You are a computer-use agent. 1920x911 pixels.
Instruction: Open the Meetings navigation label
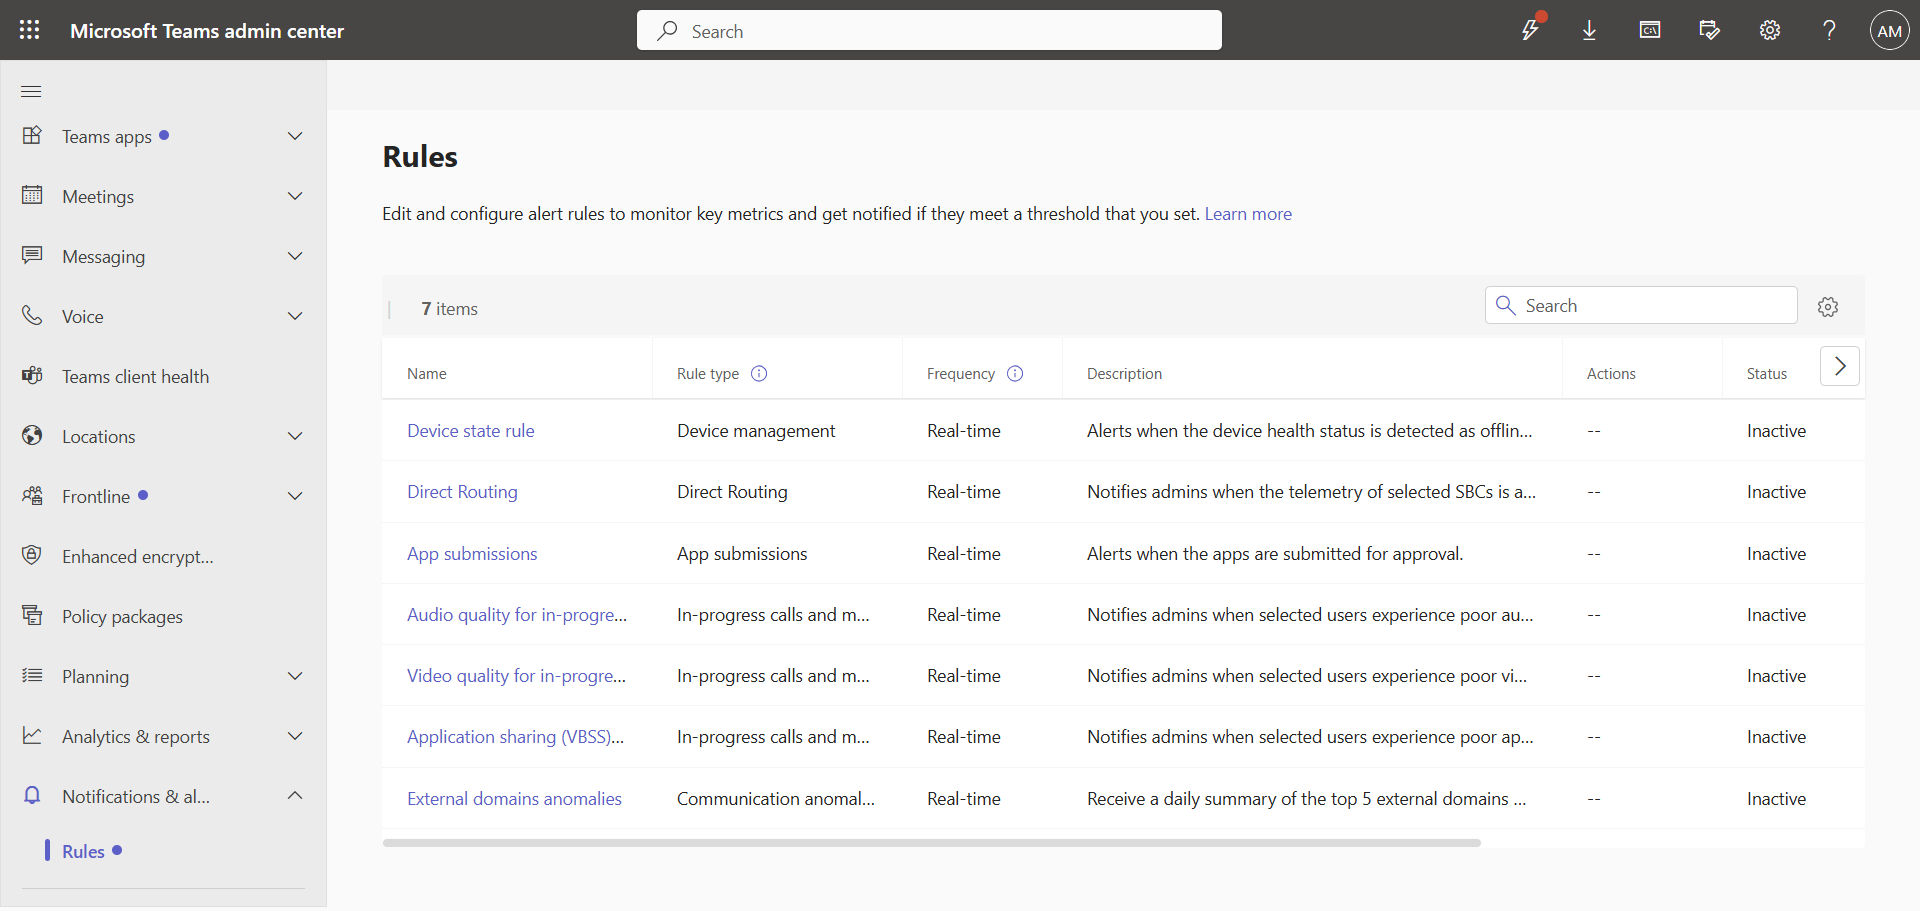[98, 197]
